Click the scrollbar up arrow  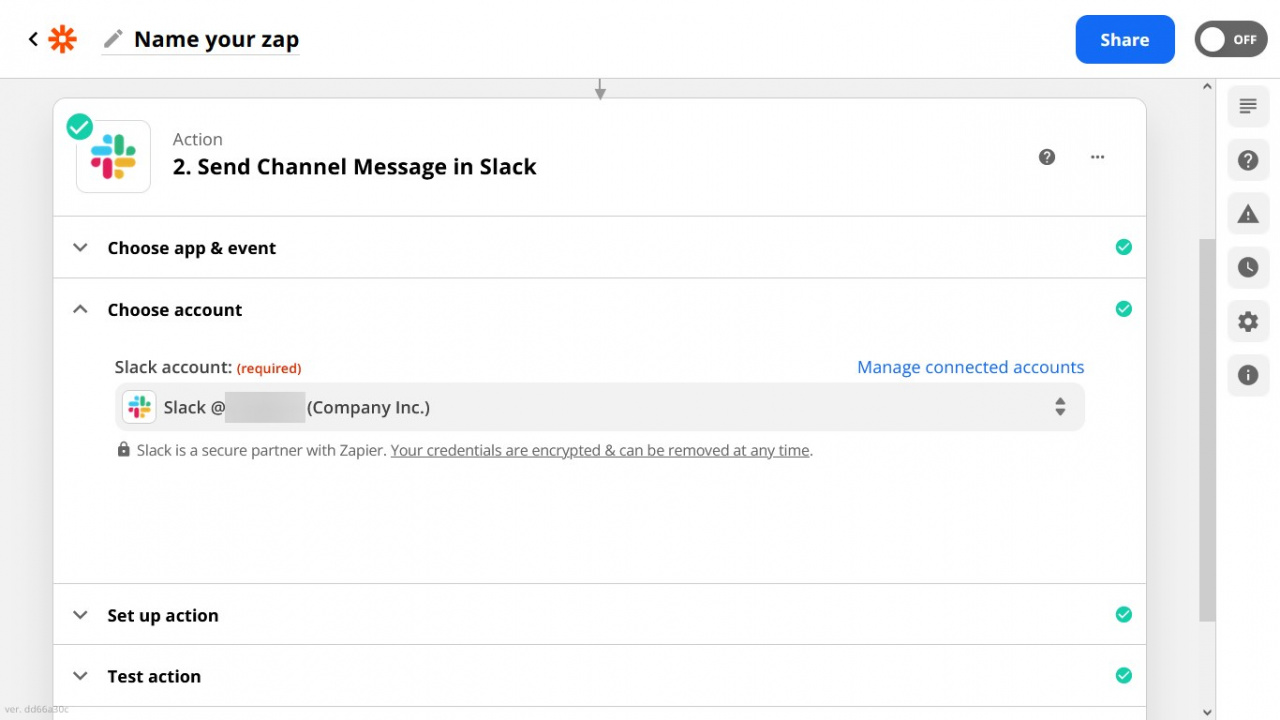click(1207, 87)
